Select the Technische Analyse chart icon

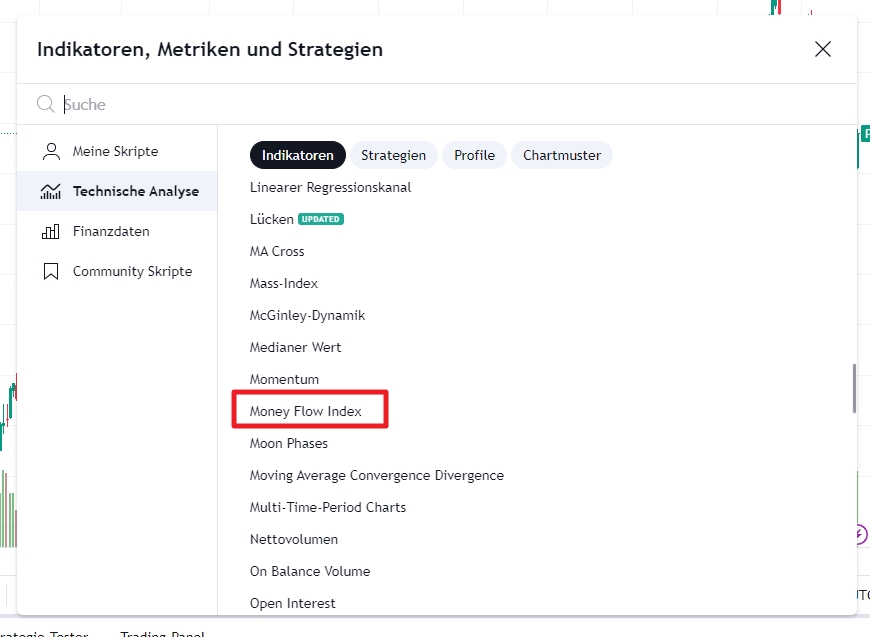50,191
